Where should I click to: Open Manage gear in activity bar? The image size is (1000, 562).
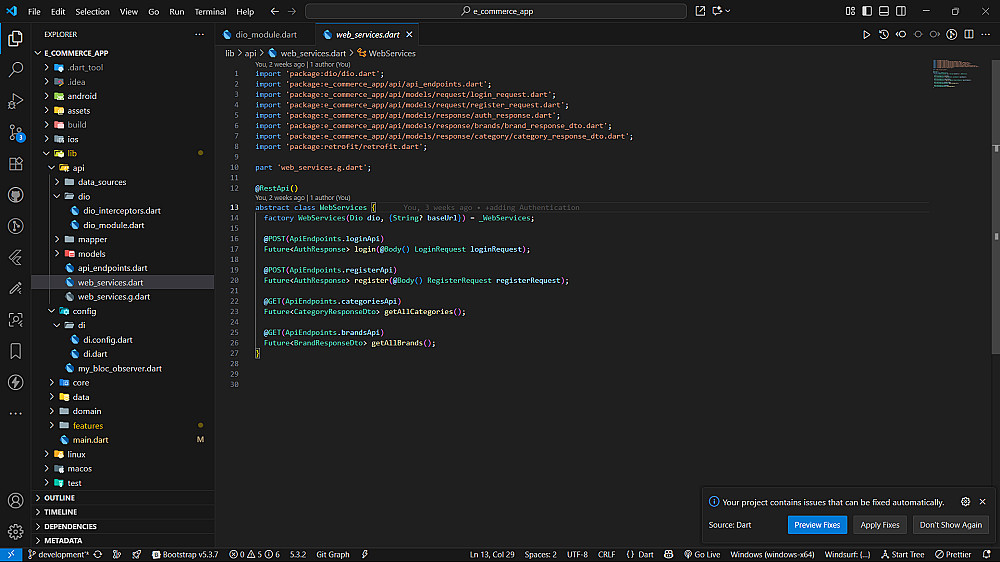16,531
